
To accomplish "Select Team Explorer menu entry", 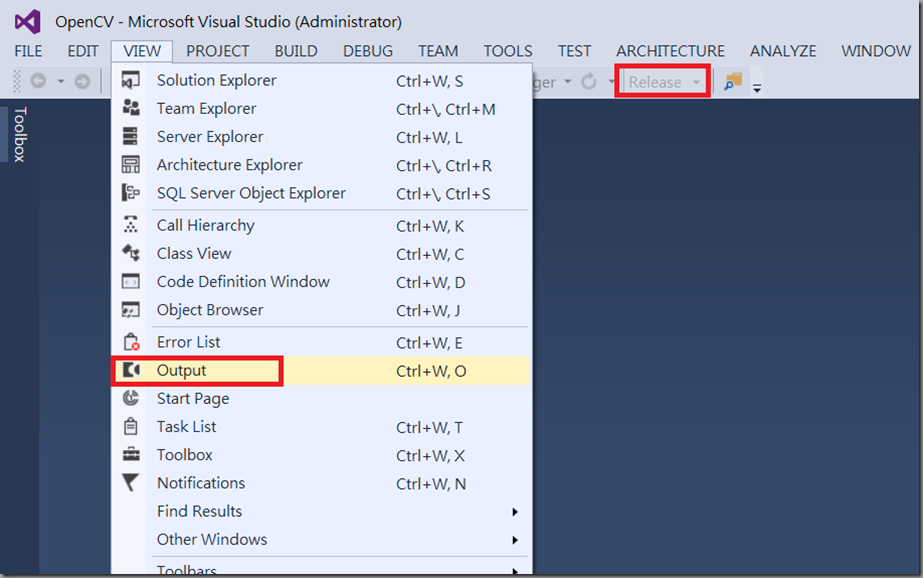I will tap(321, 108).
